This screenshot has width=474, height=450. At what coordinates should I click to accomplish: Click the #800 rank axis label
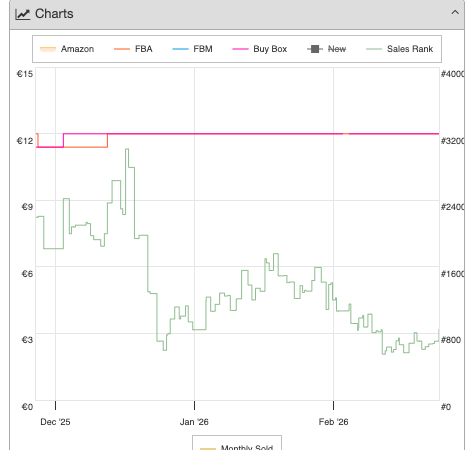(451, 340)
